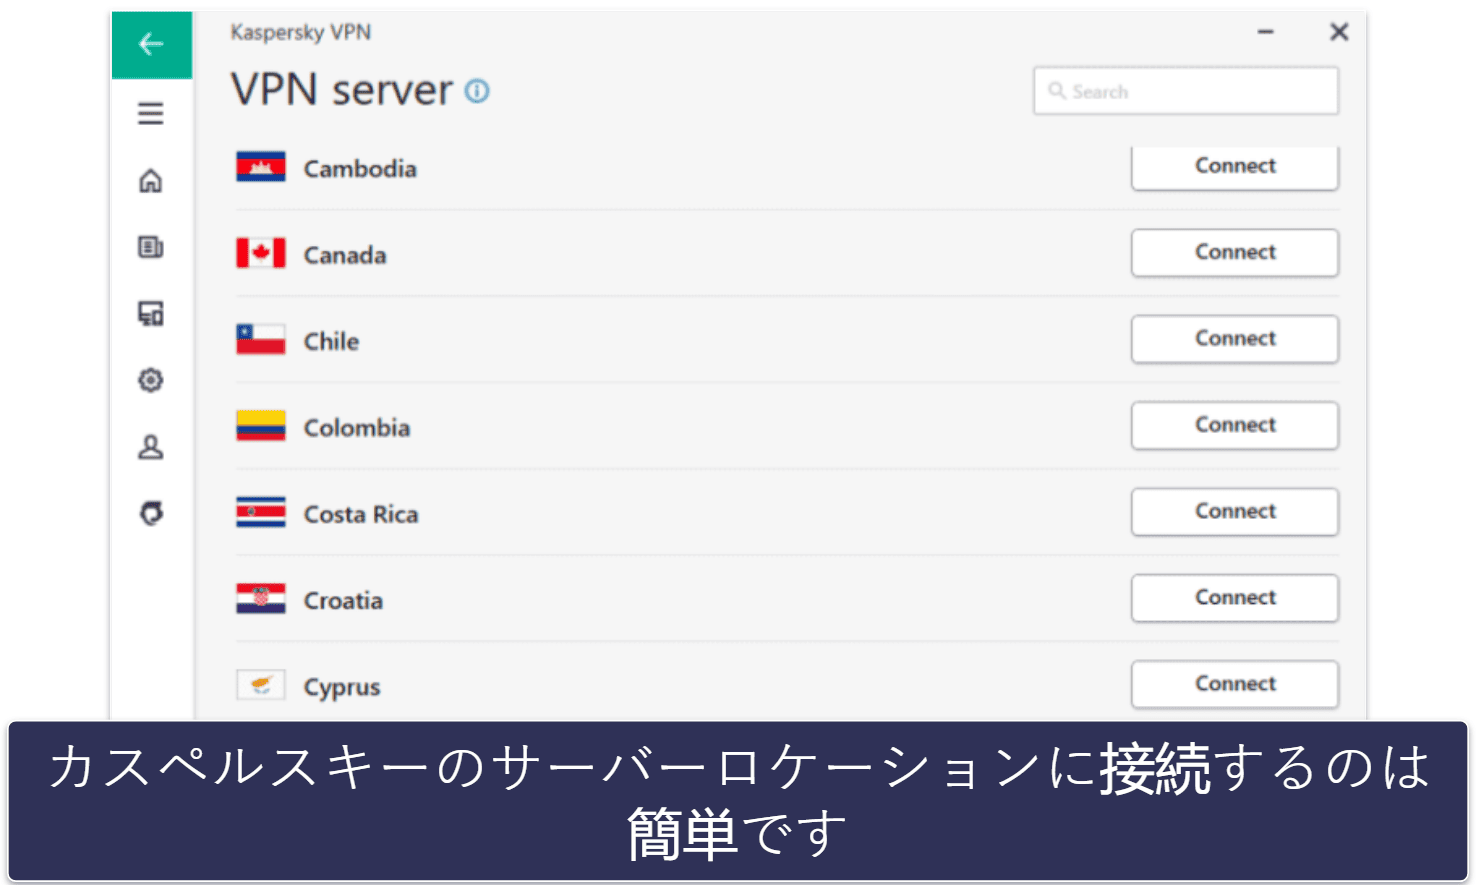Open the support icon at sidebar bottom

click(151, 513)
